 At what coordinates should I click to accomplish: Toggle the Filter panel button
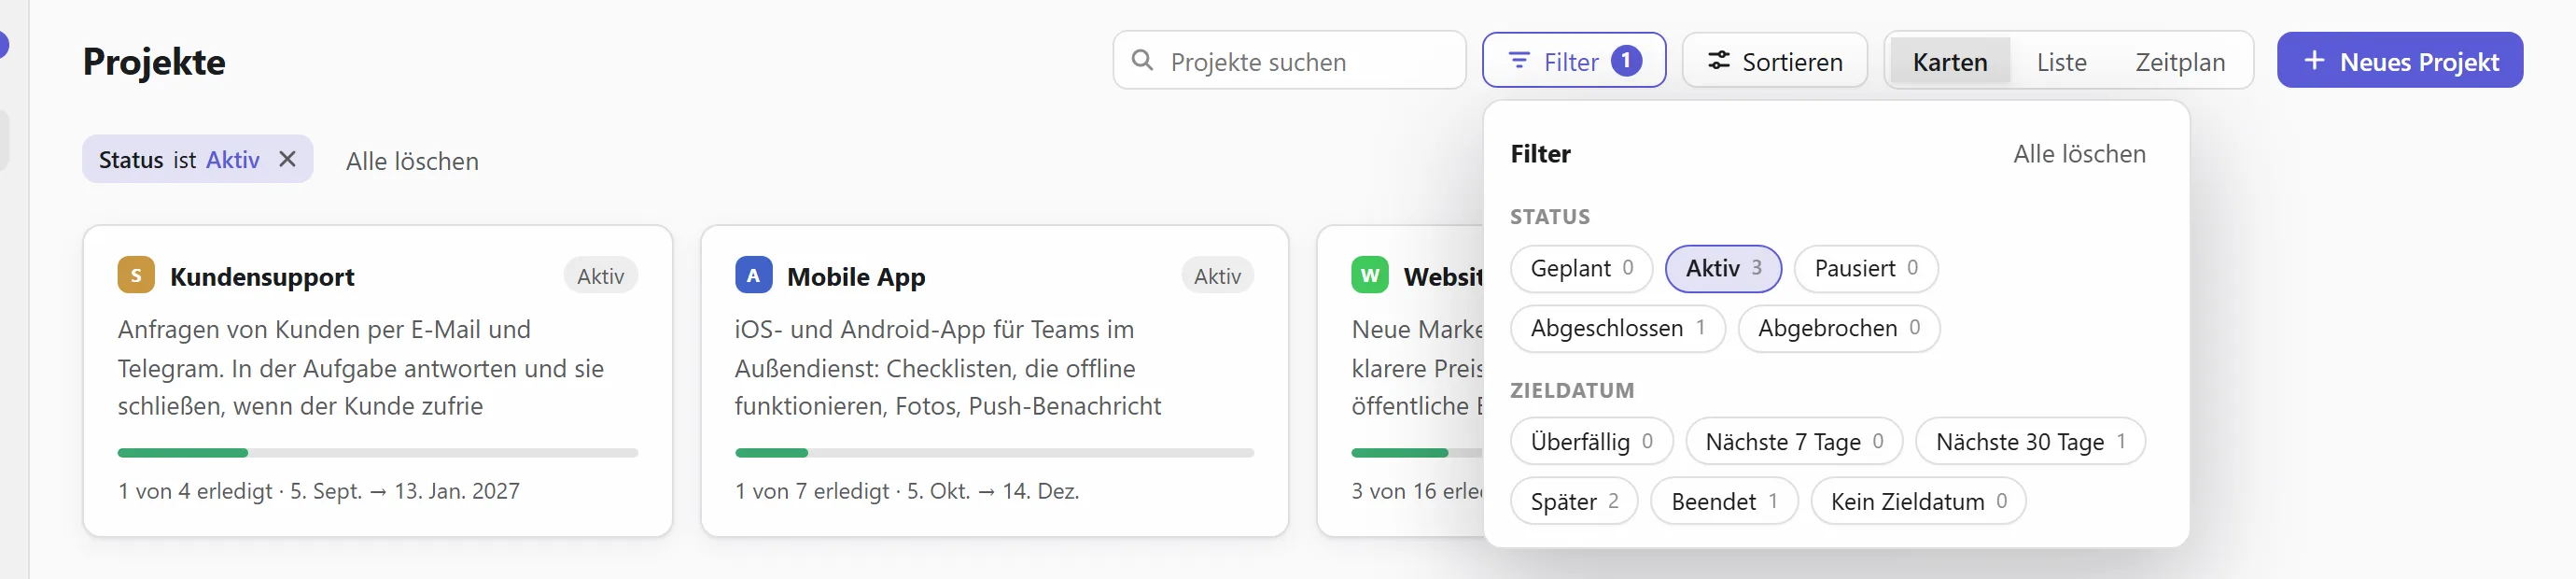point(1574,61)
